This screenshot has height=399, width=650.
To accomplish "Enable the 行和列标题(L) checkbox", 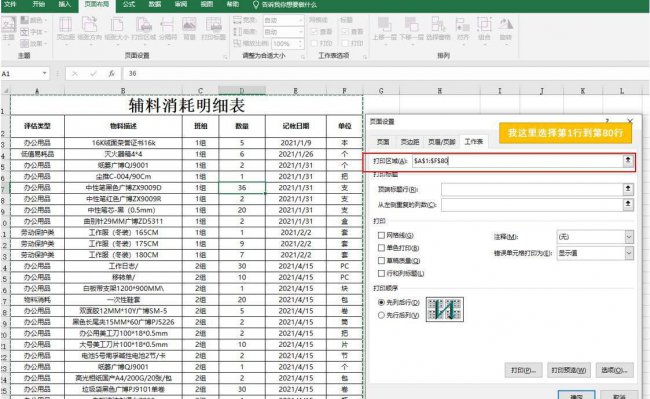I will pyautogui.click(x=381, y=273).
